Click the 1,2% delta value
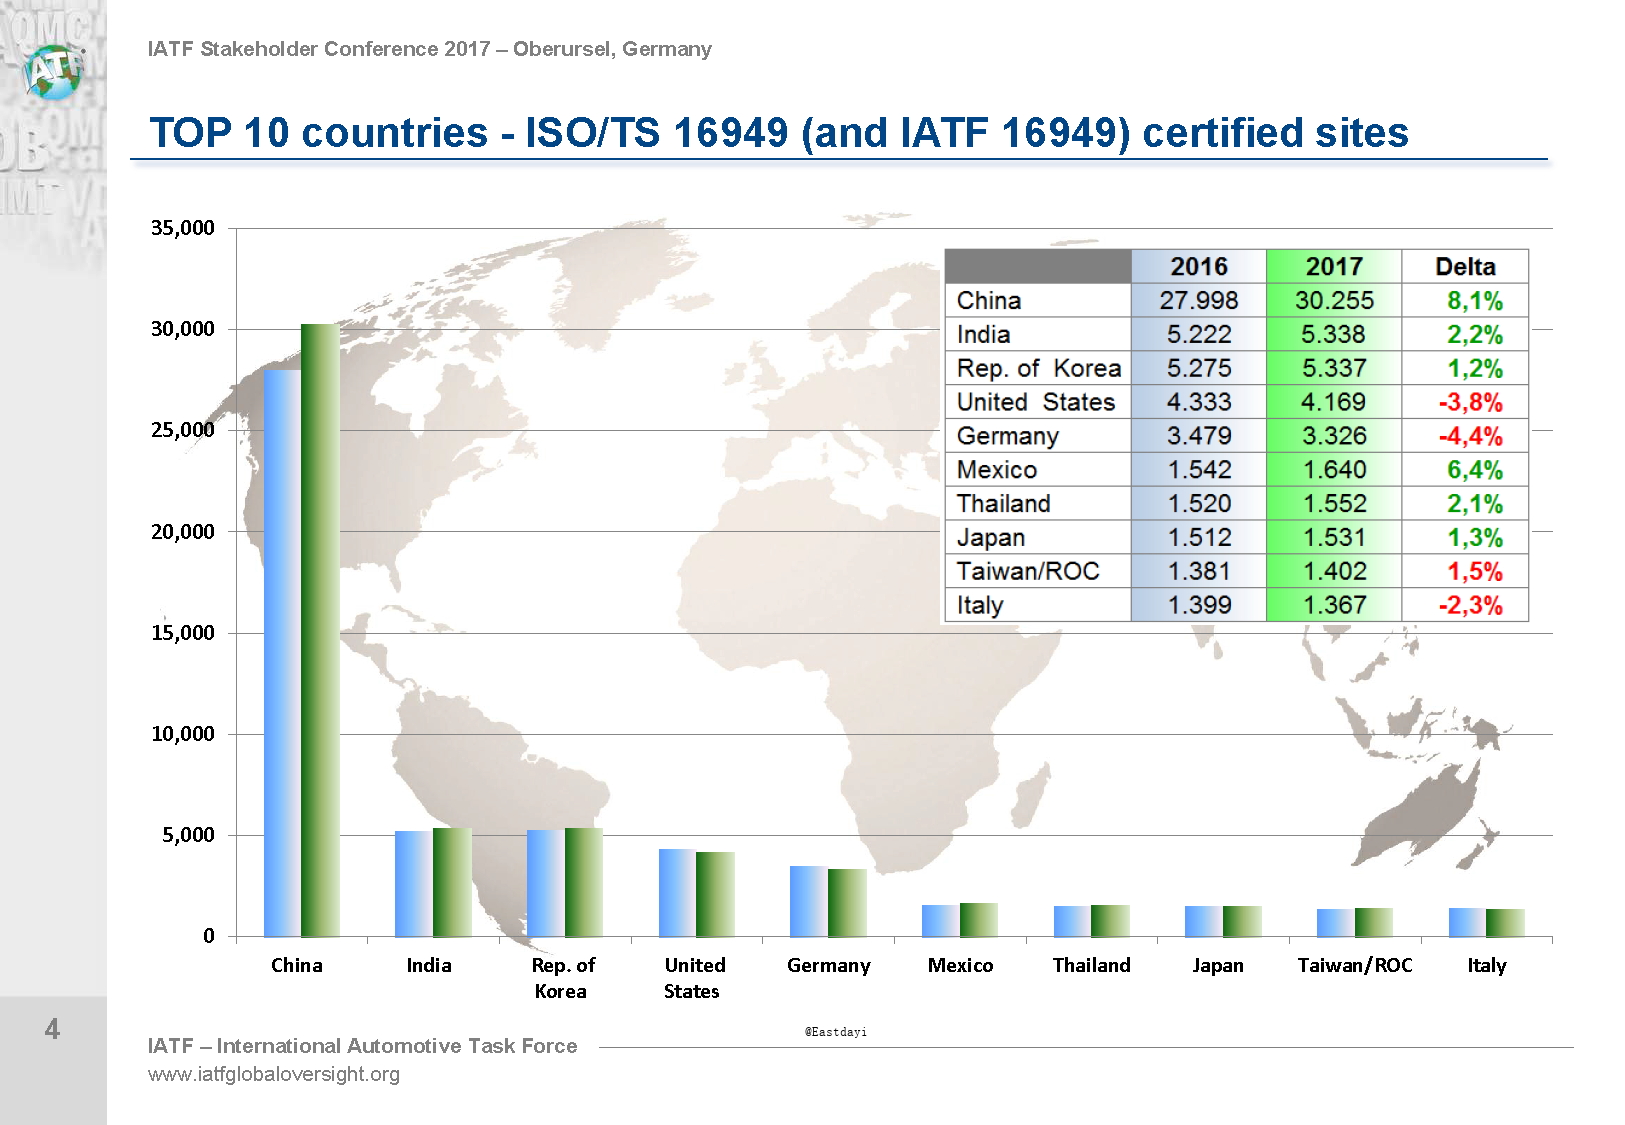 point(1475,369)
